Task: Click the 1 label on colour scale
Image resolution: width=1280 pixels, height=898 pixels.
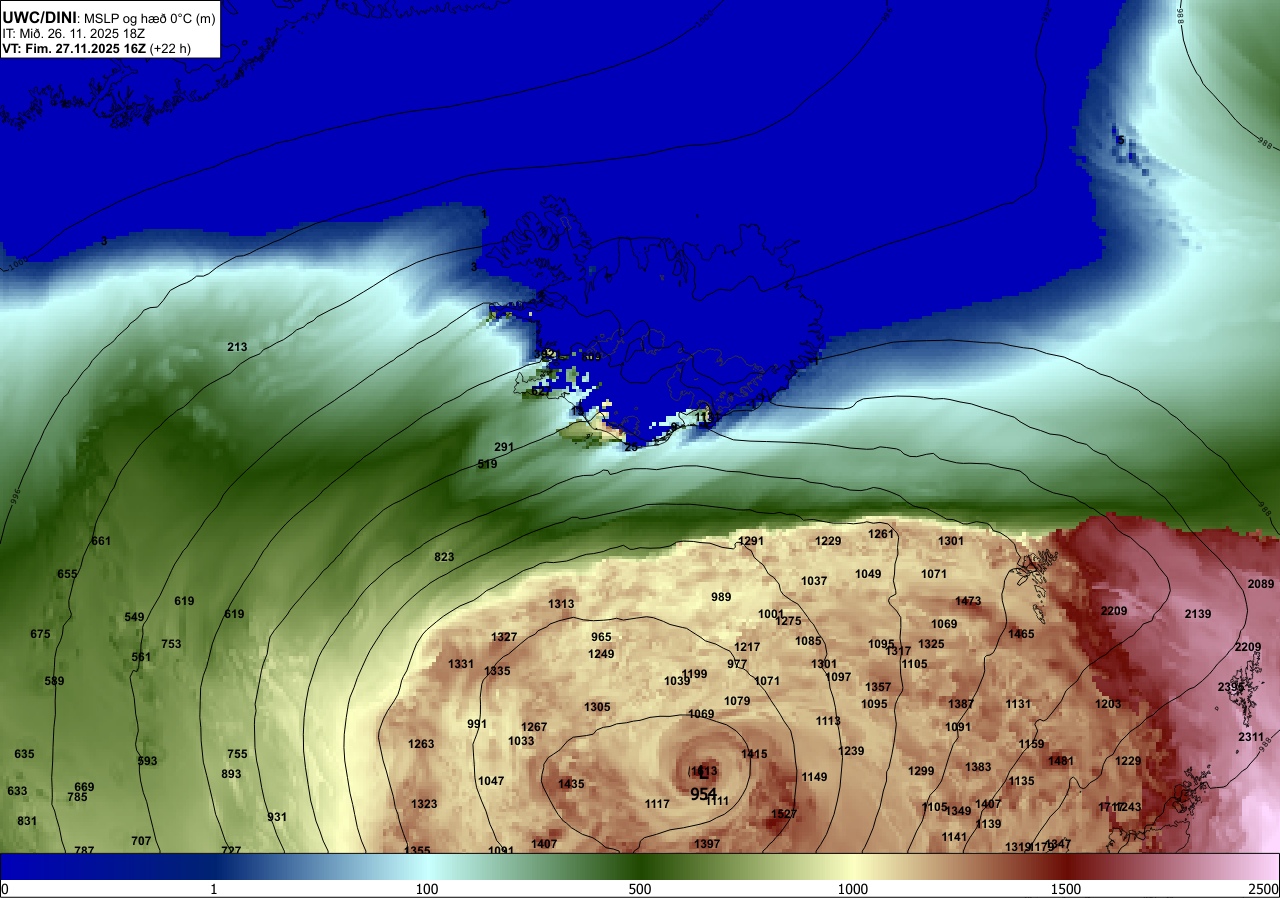Action: click(x=214, y=889)
